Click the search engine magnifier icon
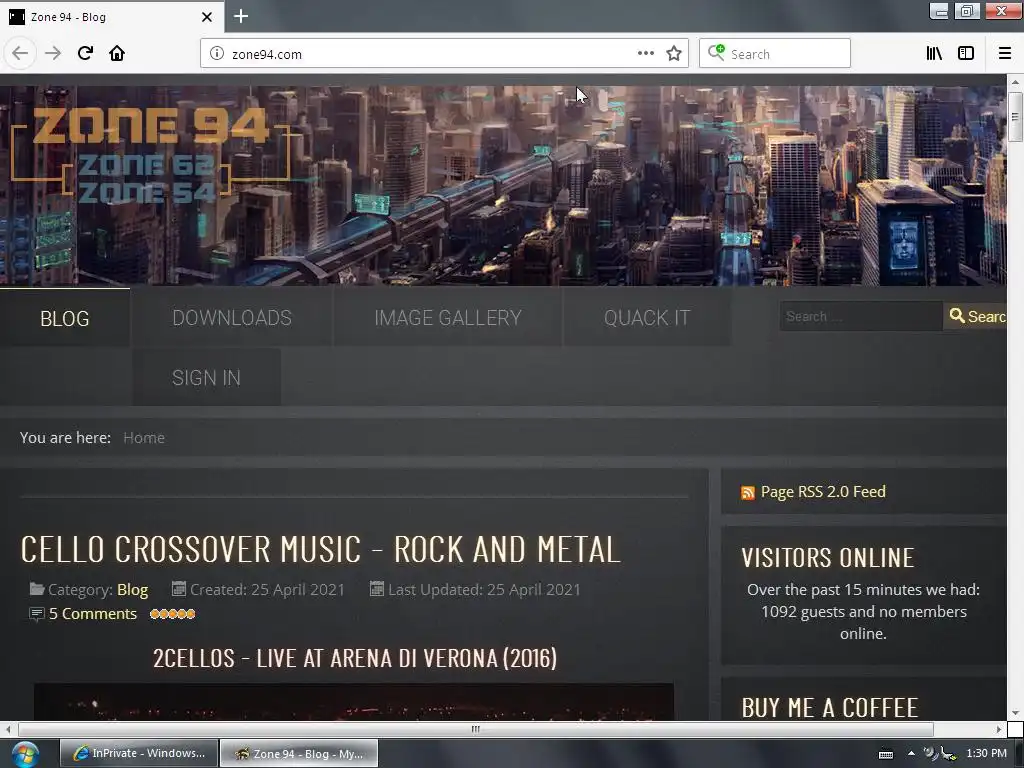This screenshot has height=768, width=1024. 716,53
